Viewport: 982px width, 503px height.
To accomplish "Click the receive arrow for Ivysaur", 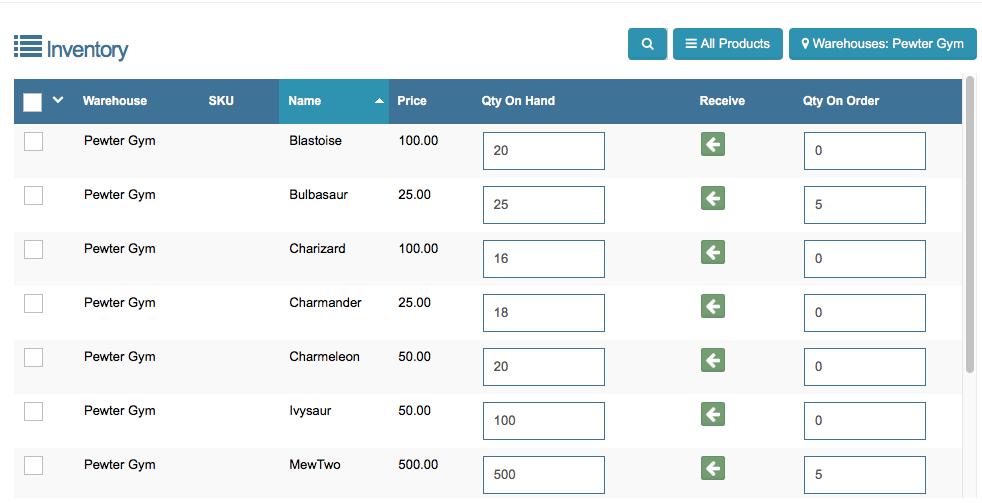I will 713,414.
